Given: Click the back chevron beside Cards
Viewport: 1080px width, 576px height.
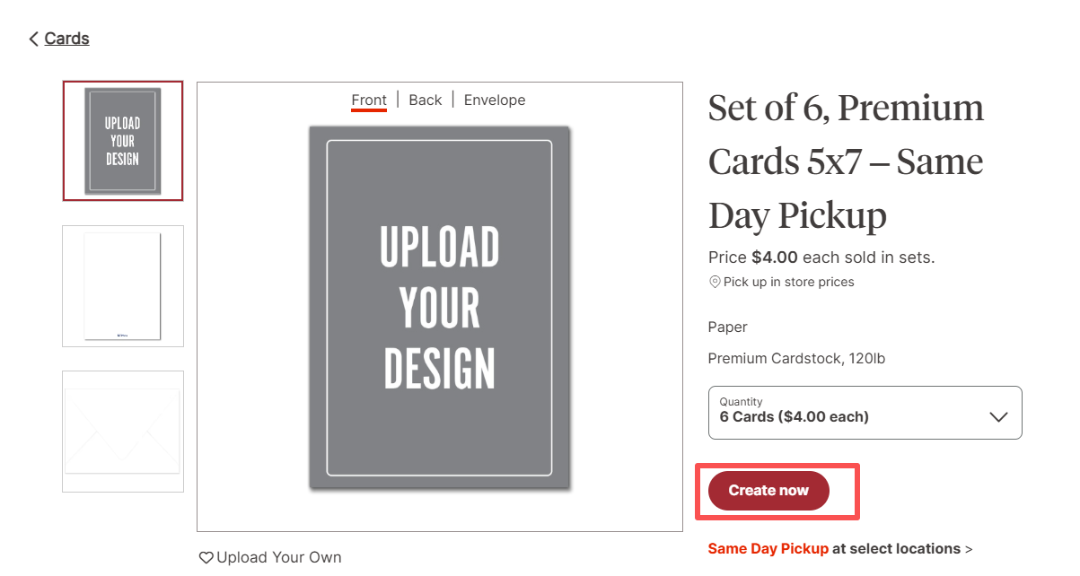Looking at the screenshot, I should coord(33,39).
